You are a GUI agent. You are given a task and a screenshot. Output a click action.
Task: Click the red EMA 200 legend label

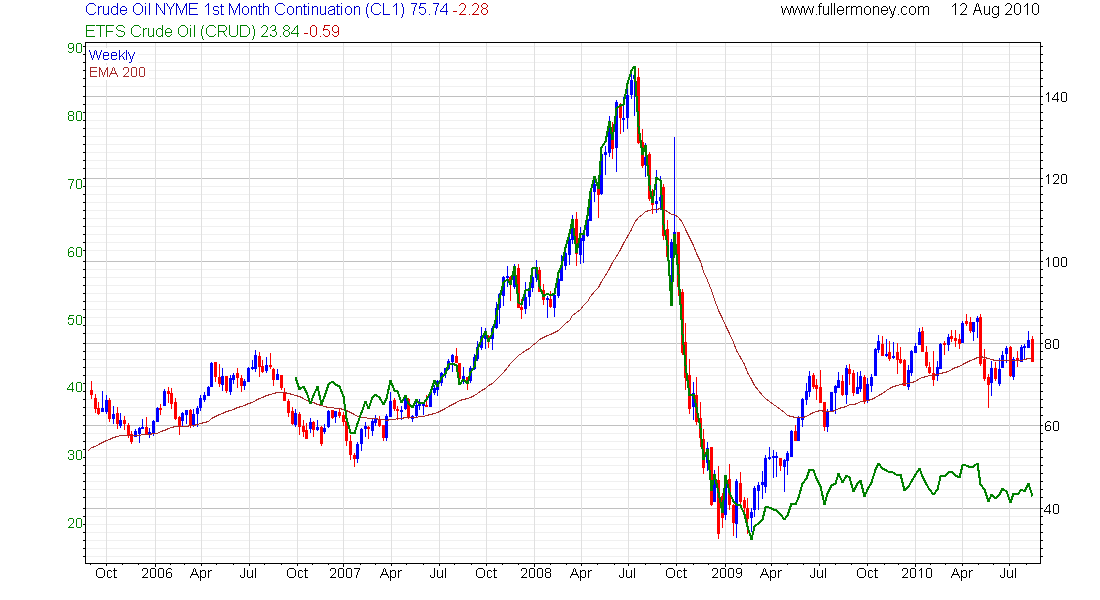tap(117, 72)
